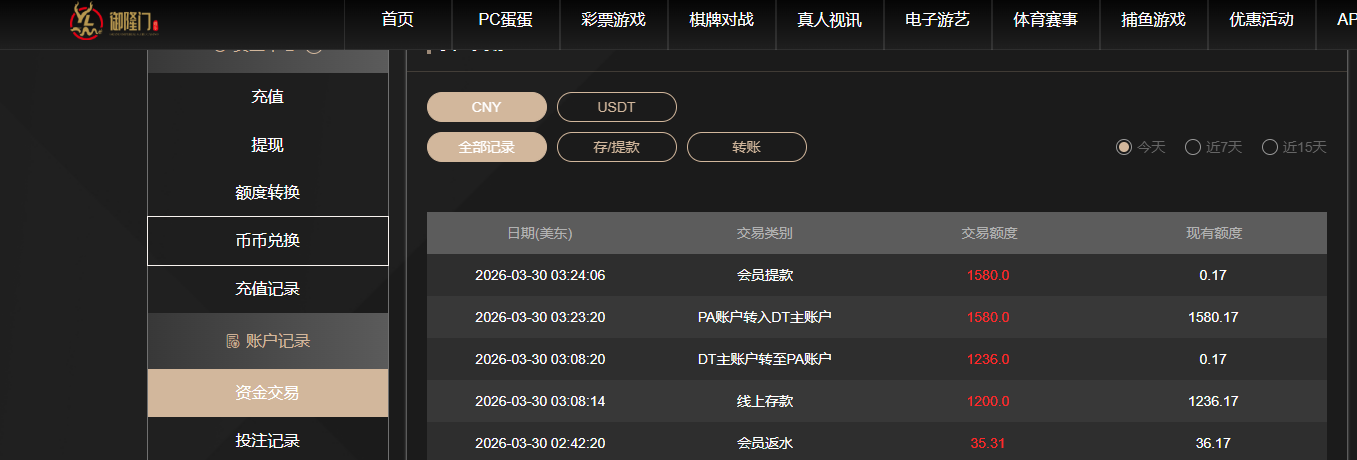Screen dimensions: 1357x460
Task: Open the PC蛋蛋 menu item
Action: click(x=506, y=19)
